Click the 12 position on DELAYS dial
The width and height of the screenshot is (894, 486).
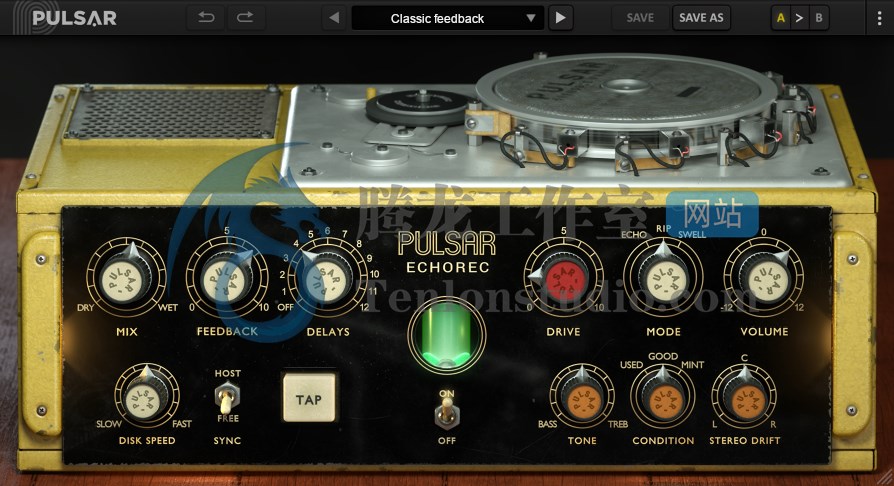365,307
